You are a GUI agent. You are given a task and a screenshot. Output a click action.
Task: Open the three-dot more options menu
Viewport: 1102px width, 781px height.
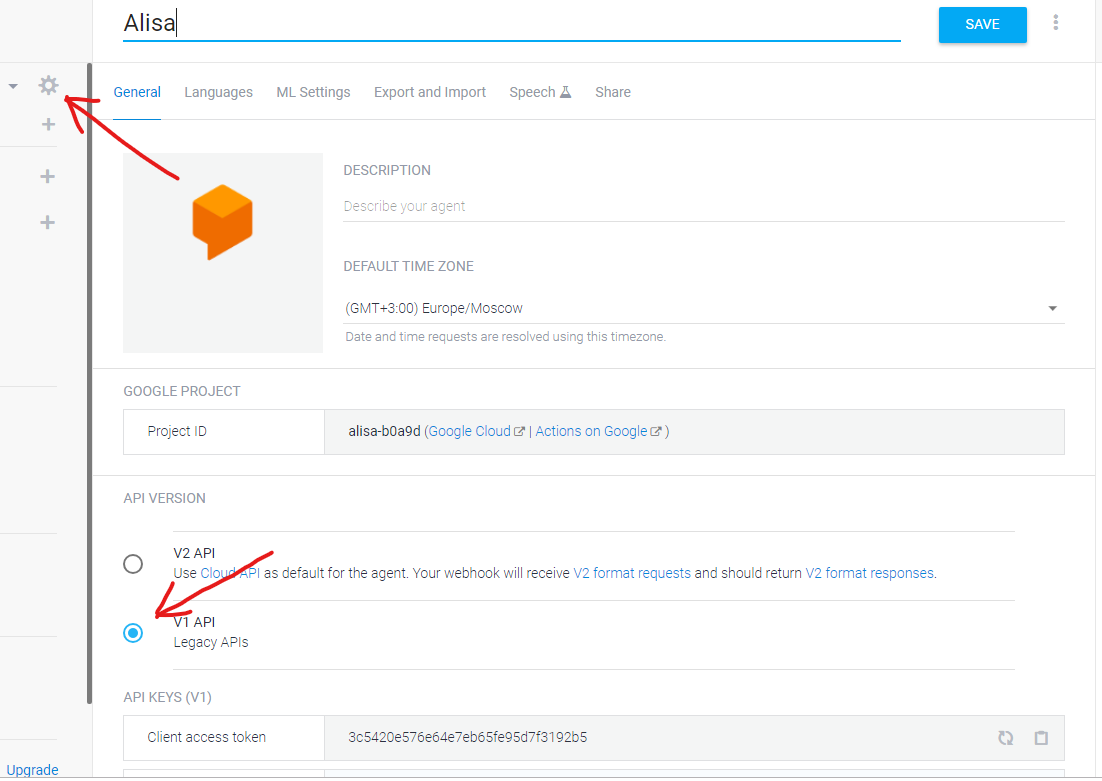click(1055, 23)
